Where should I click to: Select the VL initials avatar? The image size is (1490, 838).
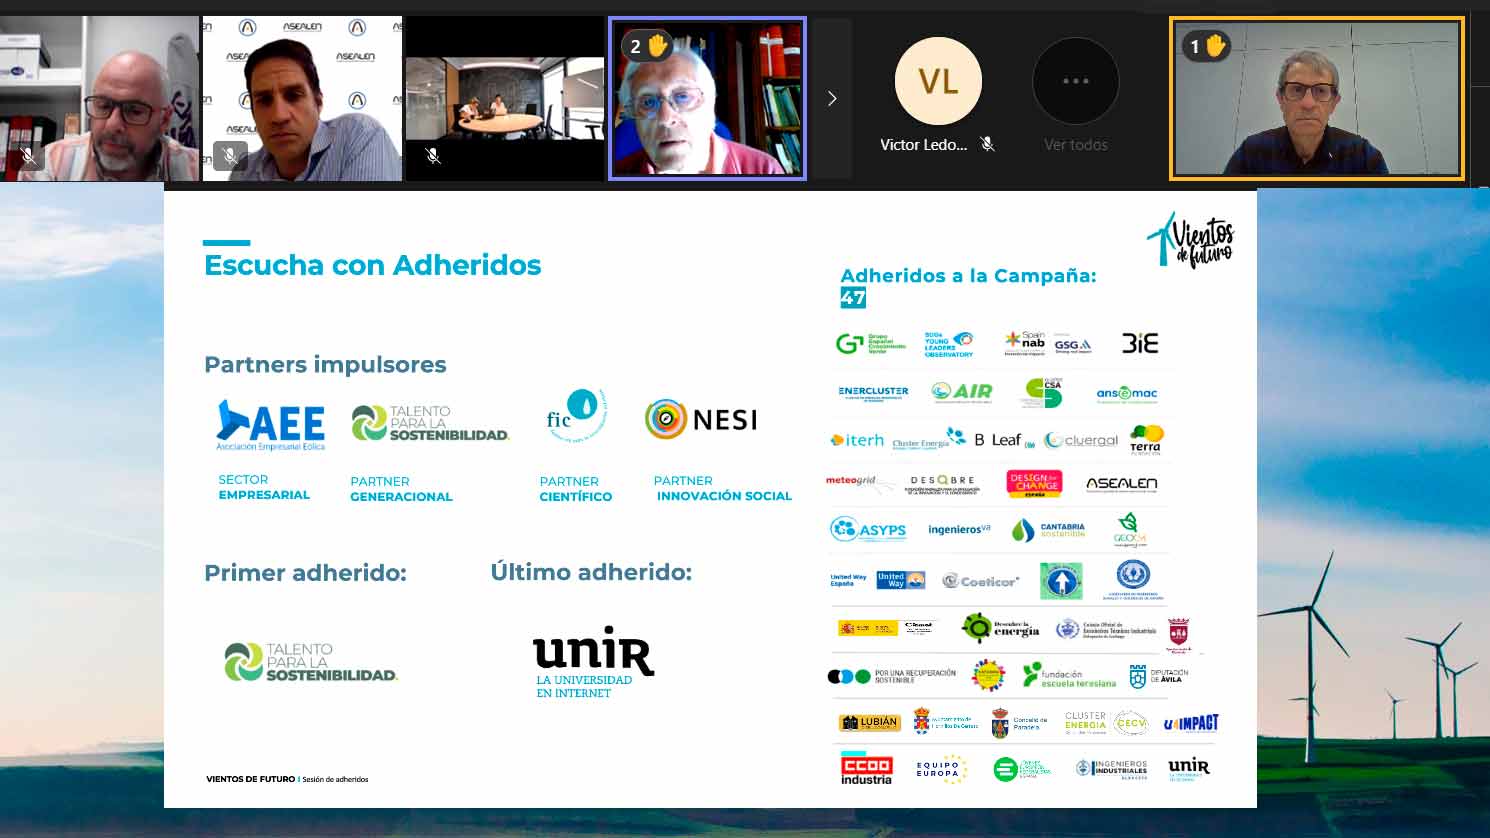click(937, 81)
